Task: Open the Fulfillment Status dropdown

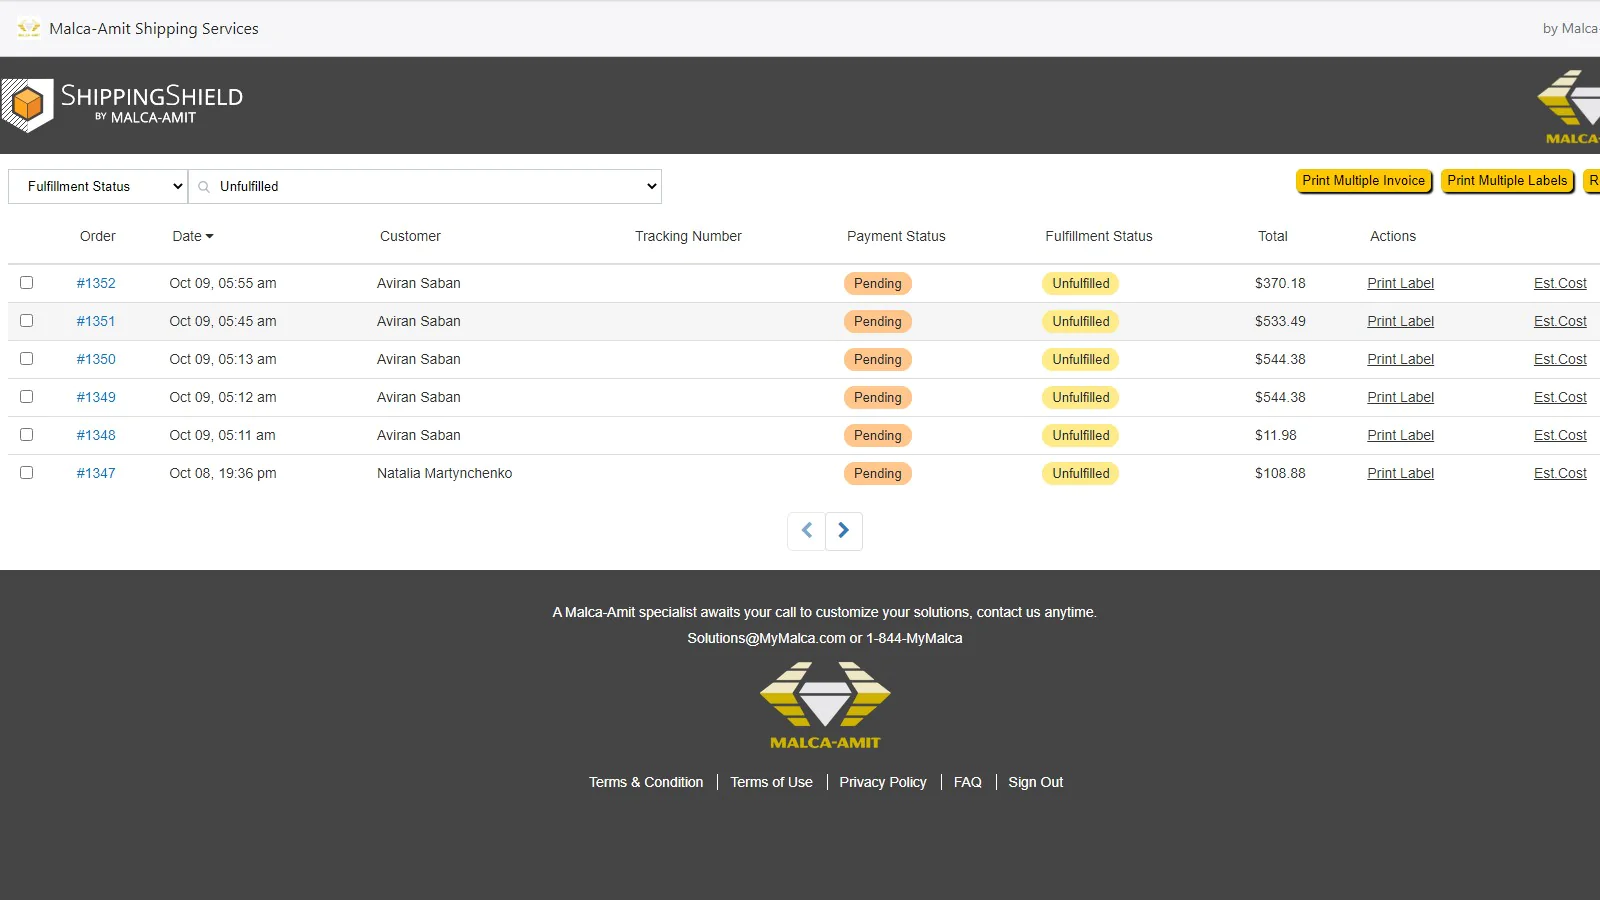Action: [97, 186]
